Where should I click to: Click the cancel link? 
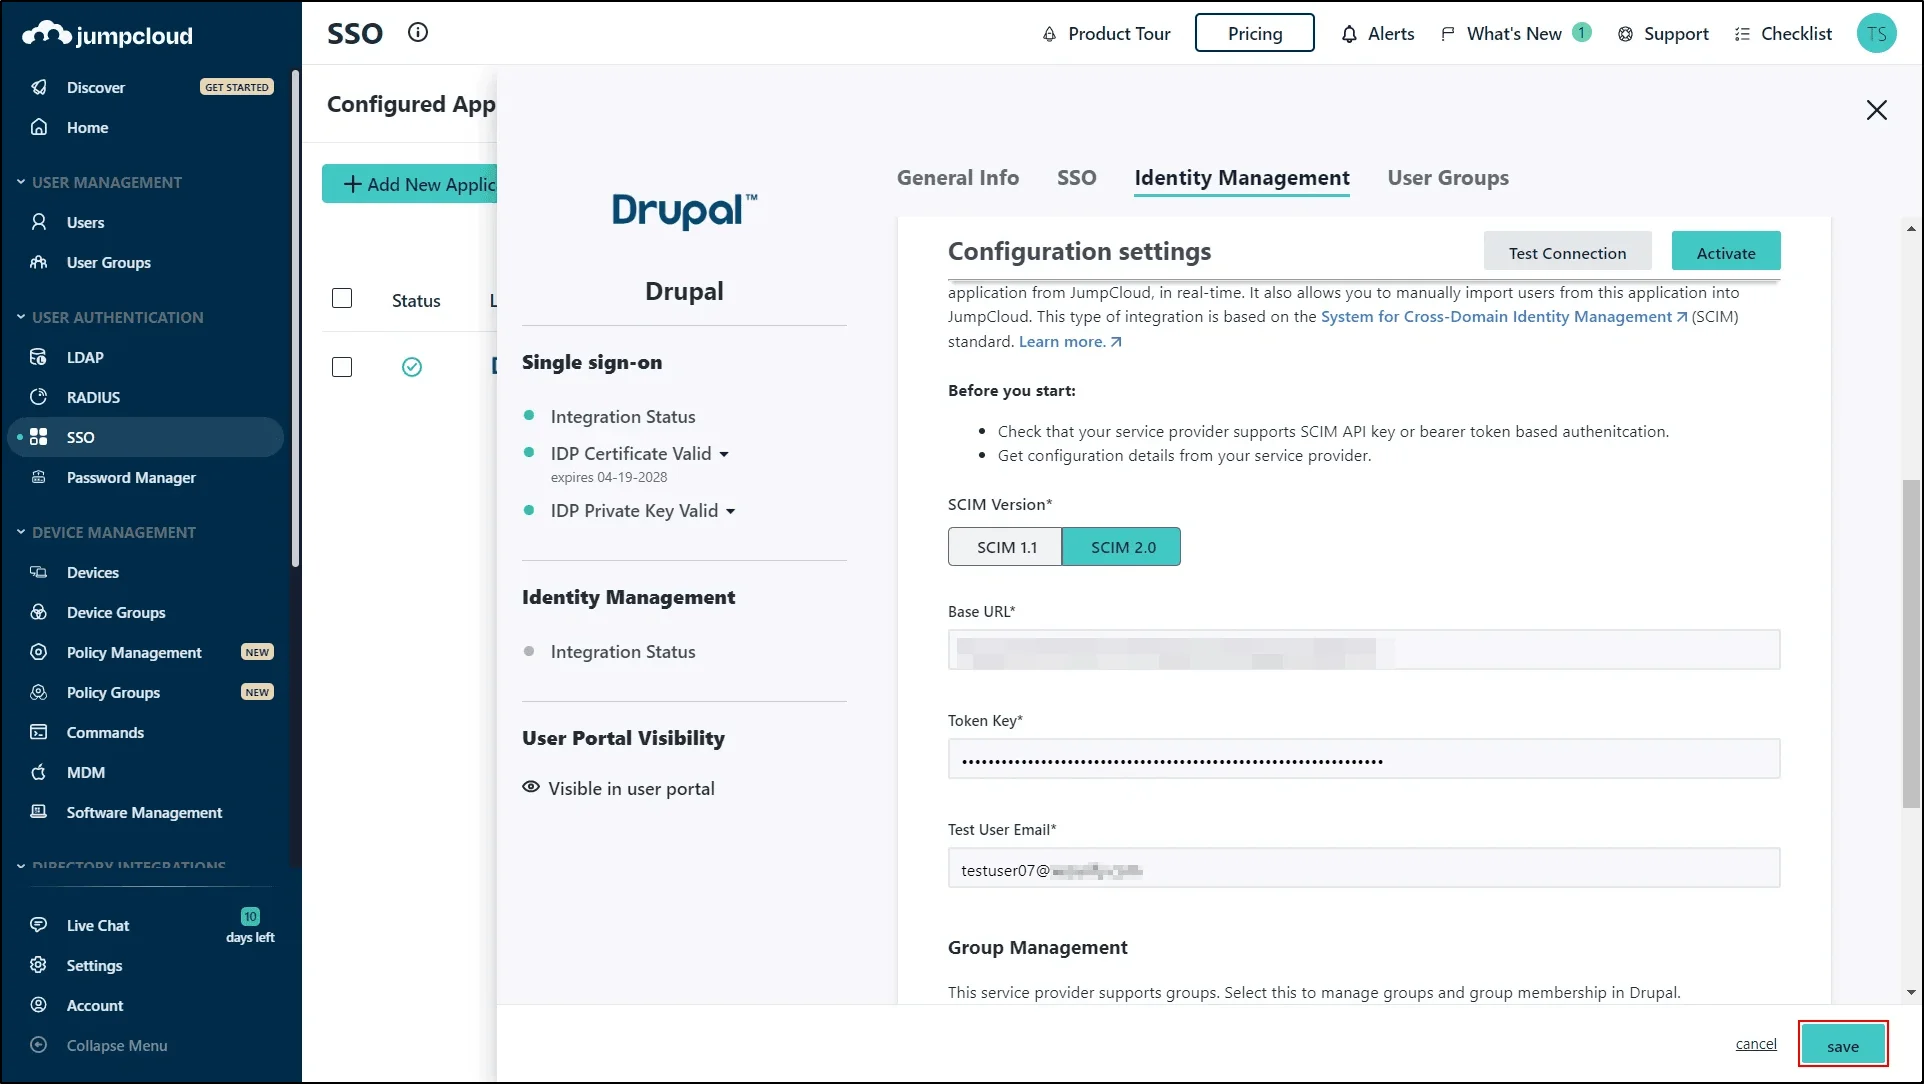(x=1756, y=1044)
